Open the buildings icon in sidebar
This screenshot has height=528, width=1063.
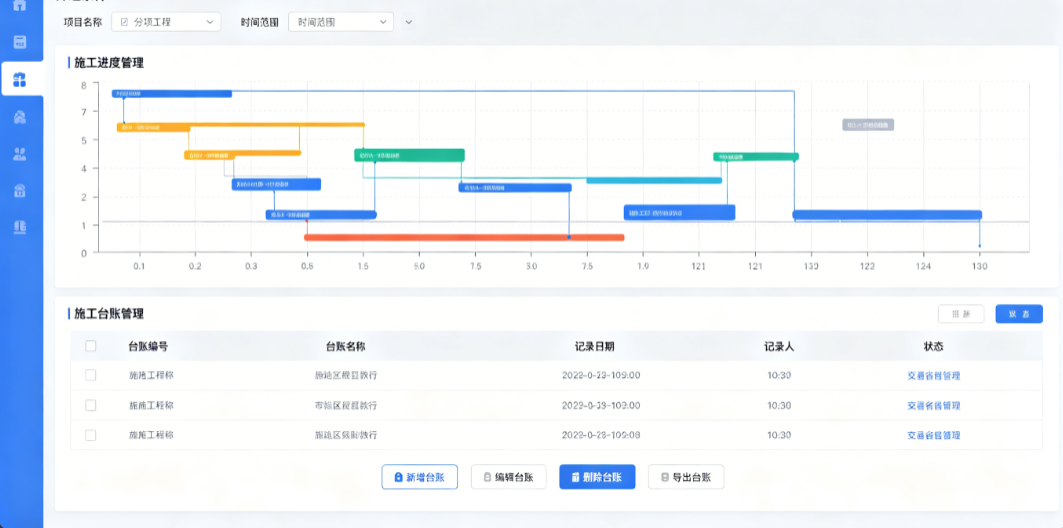20,117
